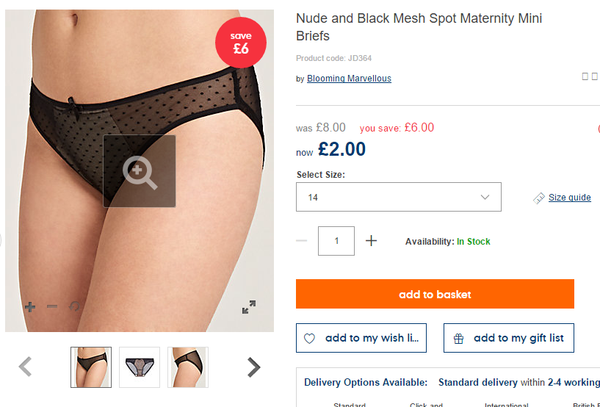Screen dimensions: 600x407
Task: Show next thumbnails with the right arrow
Action: pyautogui.click(x=253, y=367)
